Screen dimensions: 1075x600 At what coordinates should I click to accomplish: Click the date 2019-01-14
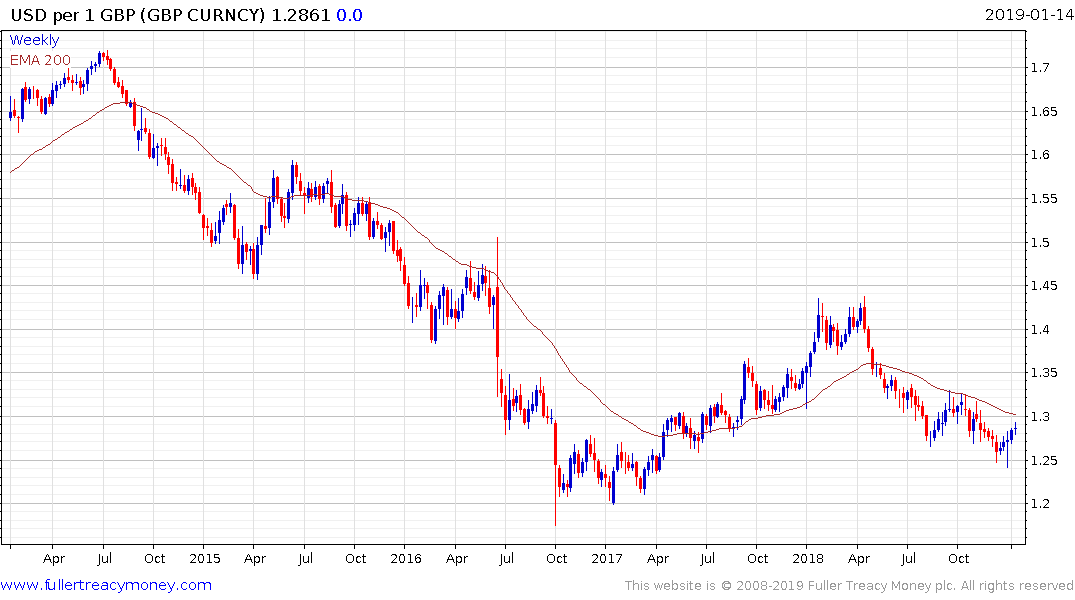point(1029,14)
